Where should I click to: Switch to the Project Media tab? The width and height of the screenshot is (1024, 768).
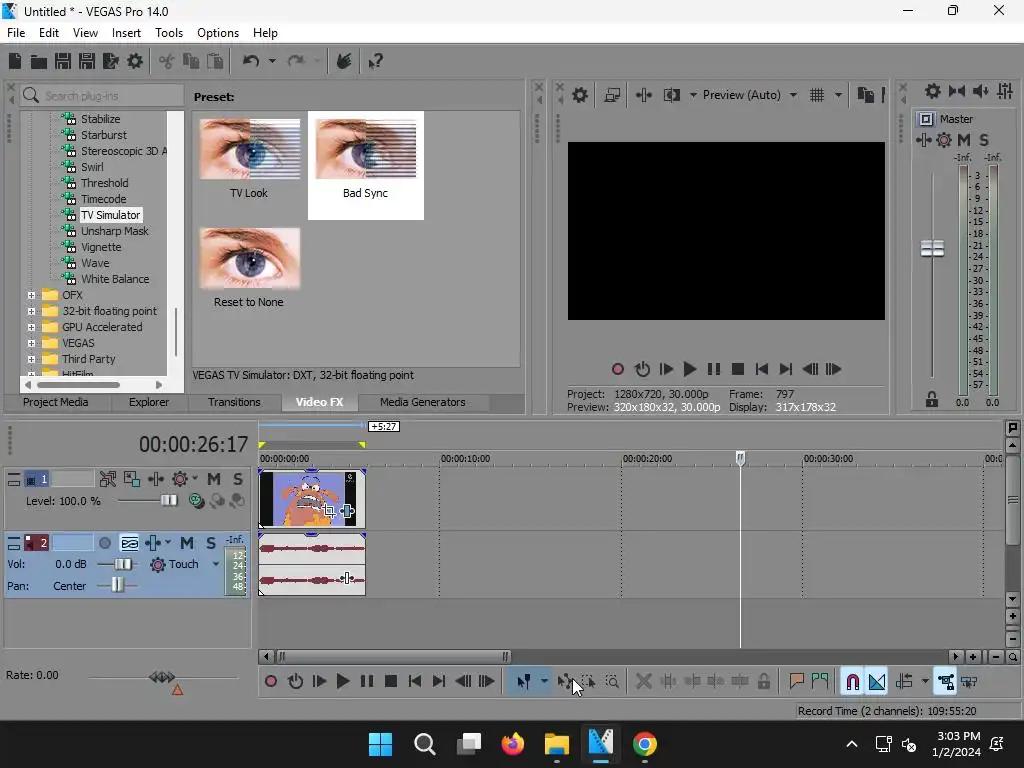(x=56, y=402)
